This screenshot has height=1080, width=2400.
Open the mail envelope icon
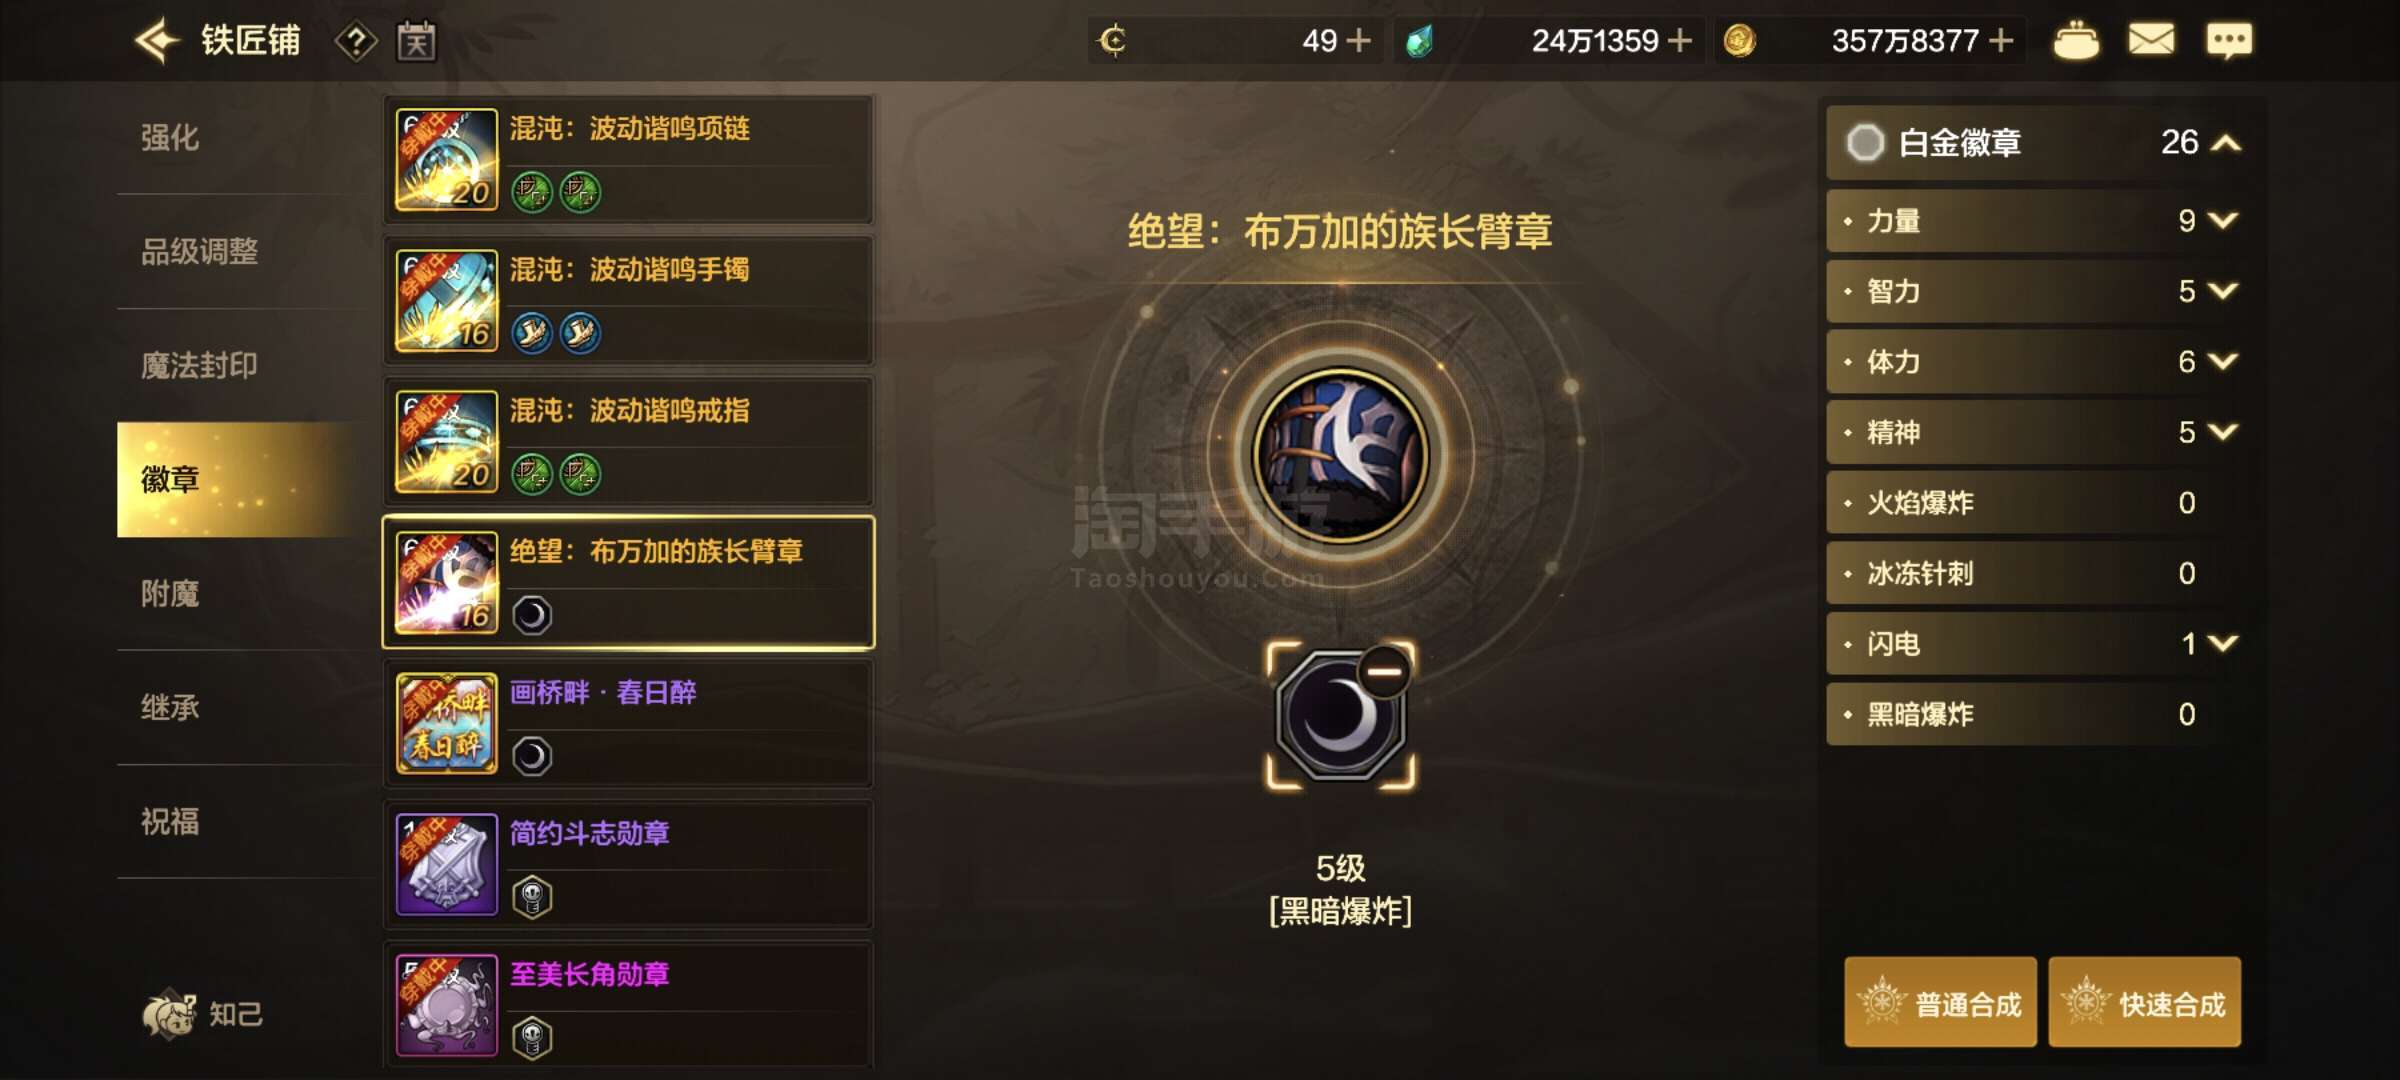pyautogui.click(x=2151, y=40)
